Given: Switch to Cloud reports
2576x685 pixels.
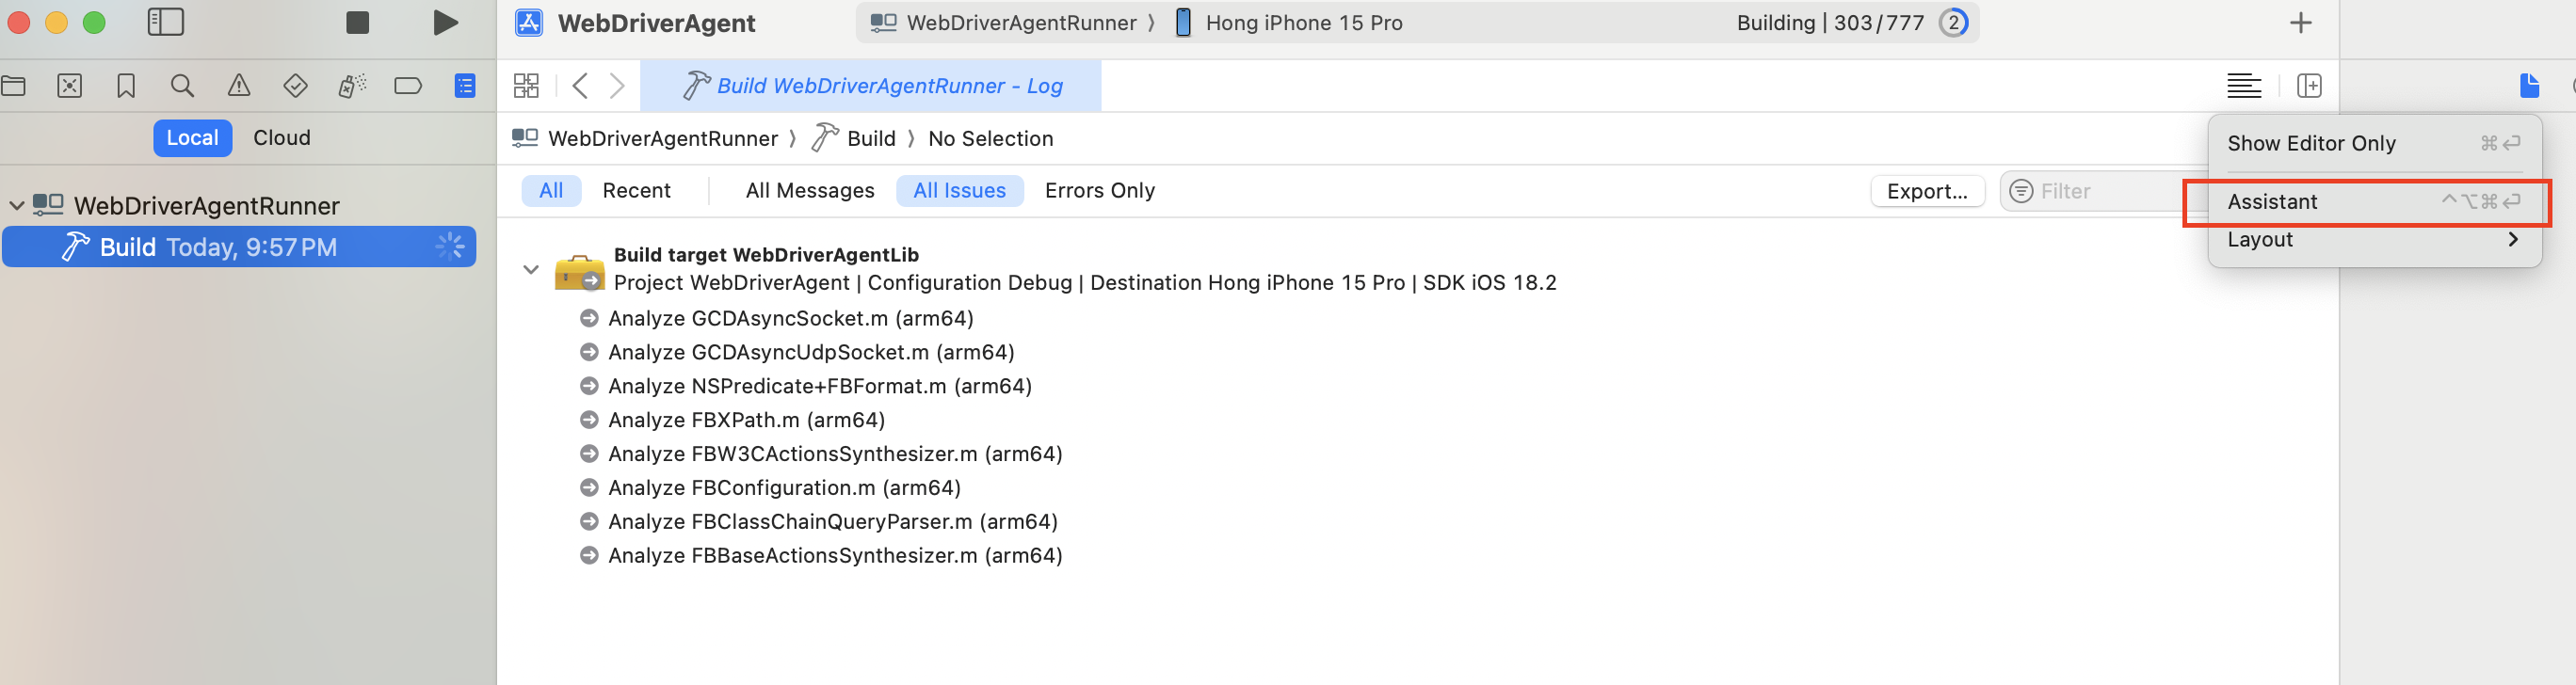Looking at the screenshot, I should point(282,138).
